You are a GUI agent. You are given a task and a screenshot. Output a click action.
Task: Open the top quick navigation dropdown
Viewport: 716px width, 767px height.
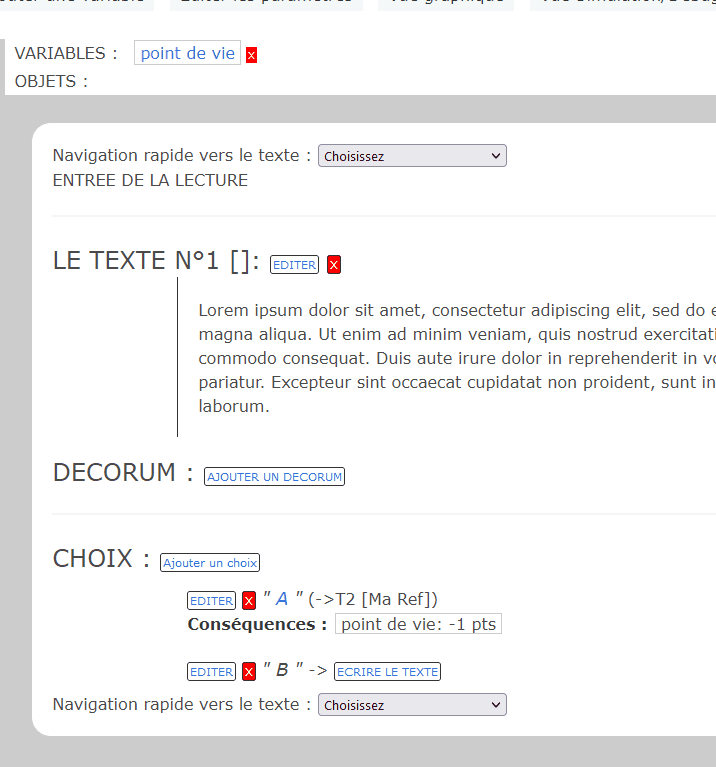pos(412,156)
